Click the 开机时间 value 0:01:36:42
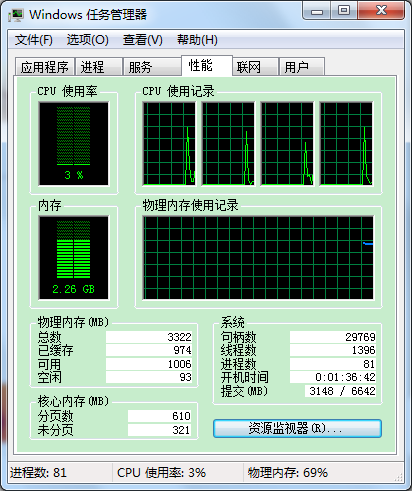Viewport: 412px width, 491px height. click(333, 377)
